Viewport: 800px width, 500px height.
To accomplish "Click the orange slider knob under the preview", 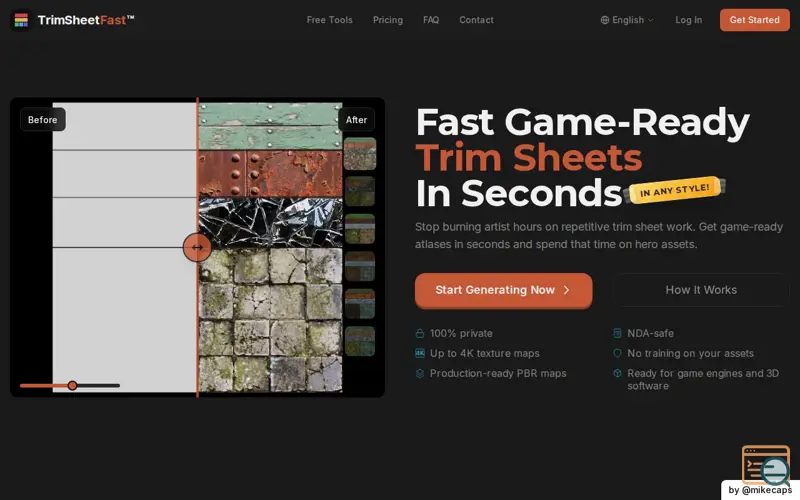I will coord(72,385).
